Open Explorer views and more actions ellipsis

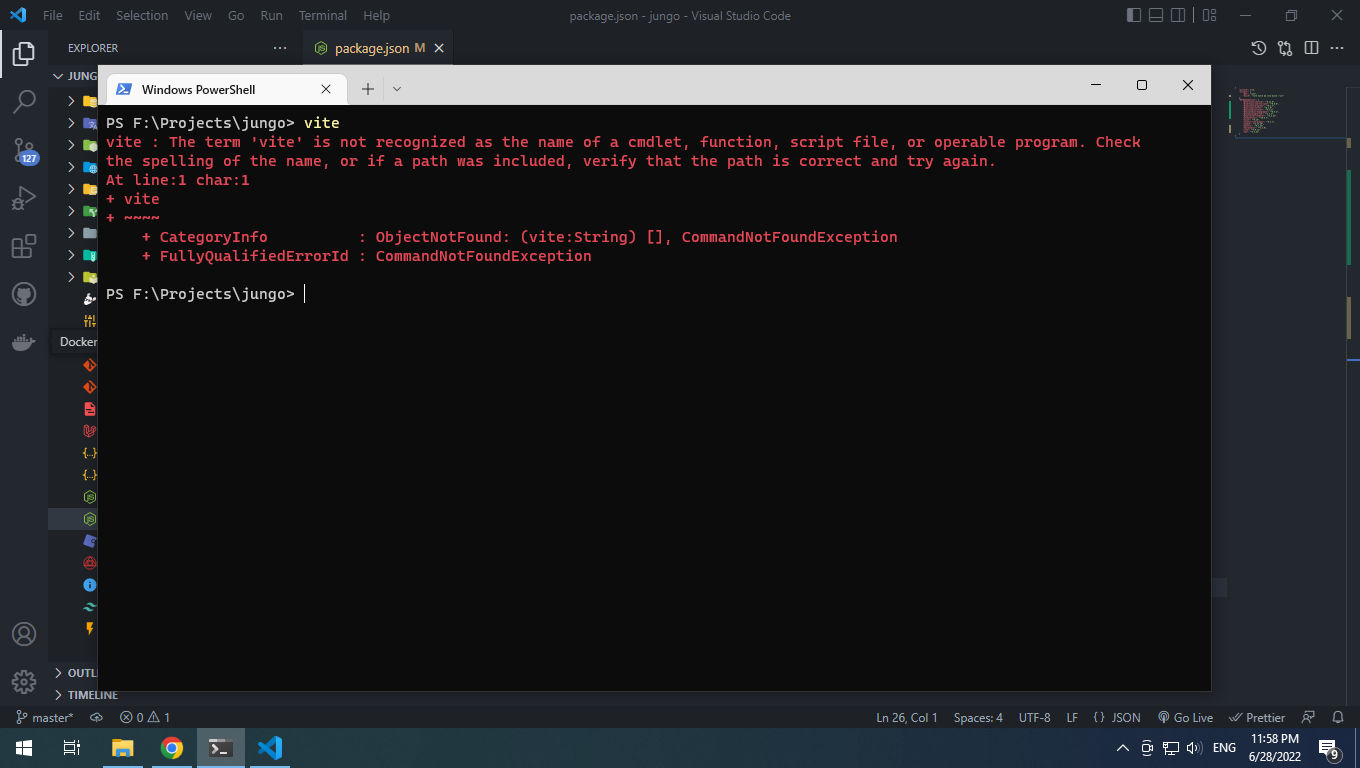(280, 48)
